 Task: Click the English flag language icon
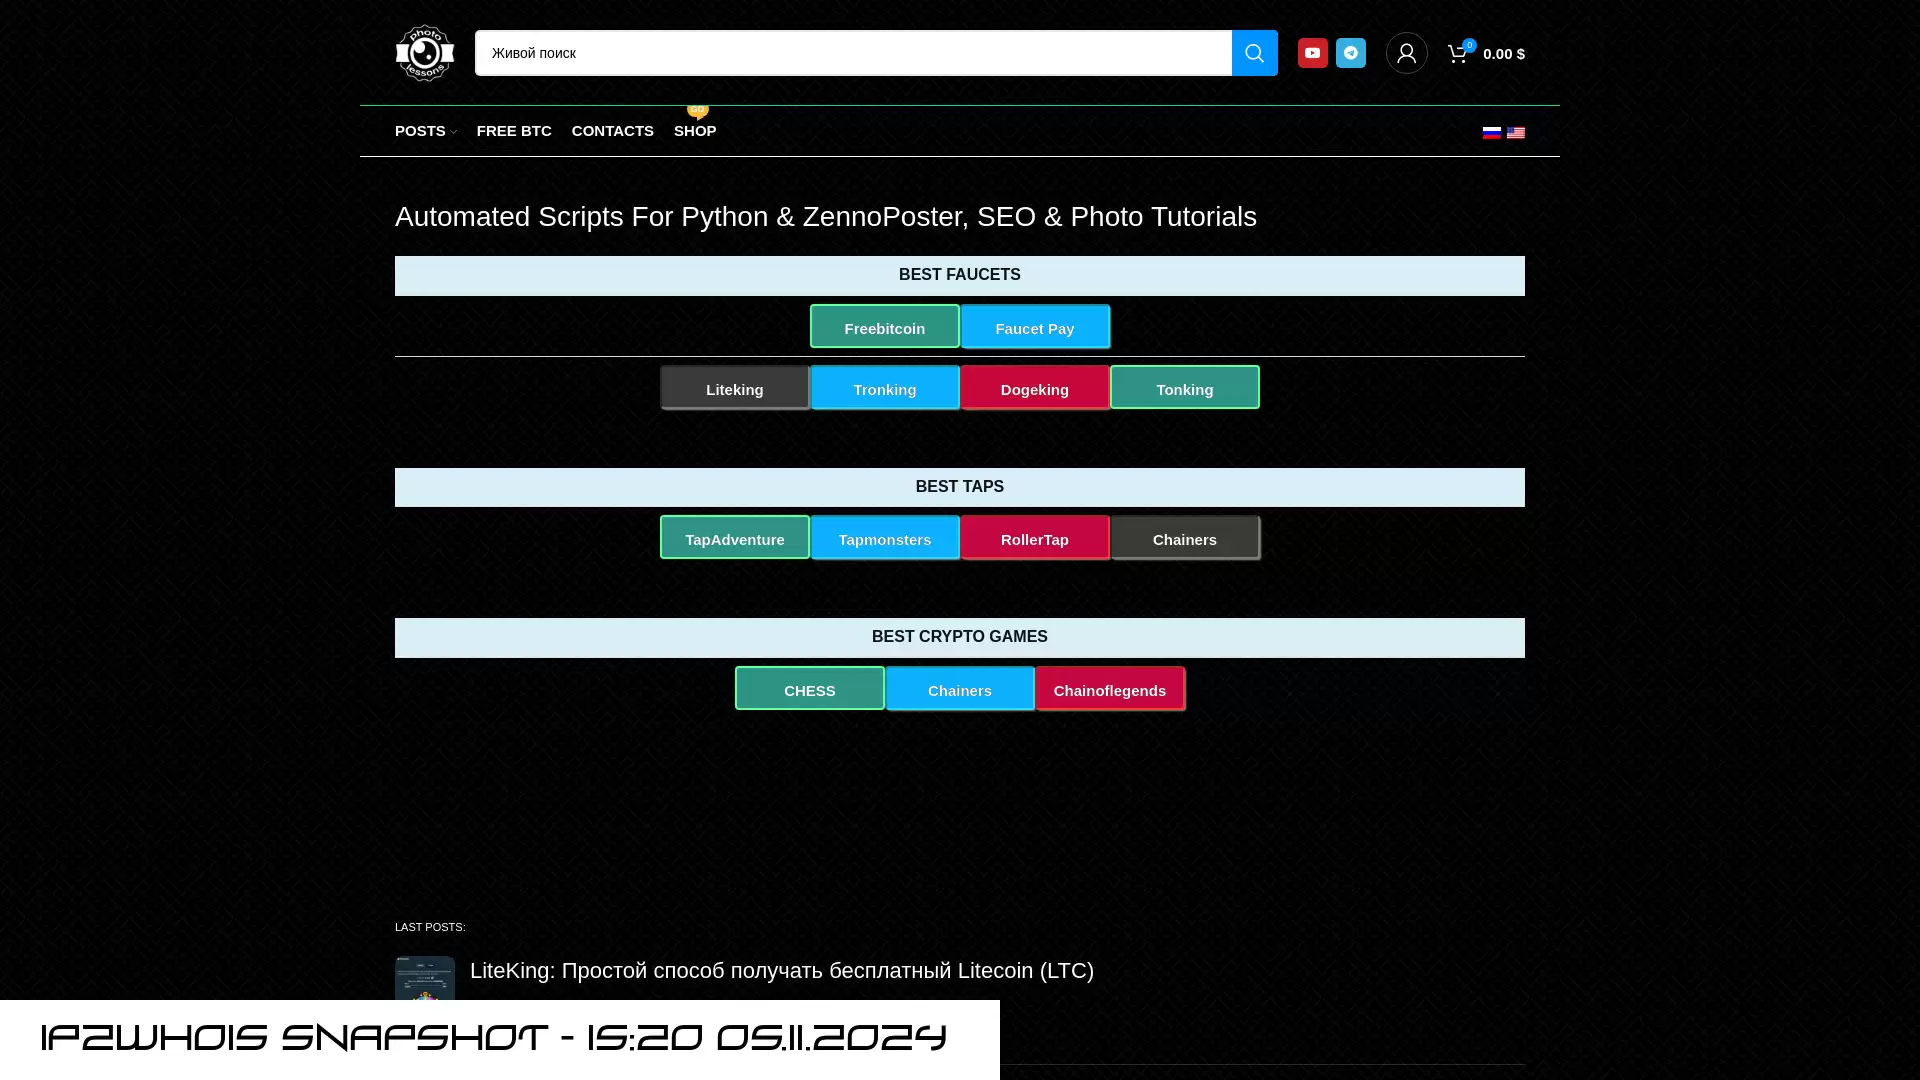coord(1516,132)
